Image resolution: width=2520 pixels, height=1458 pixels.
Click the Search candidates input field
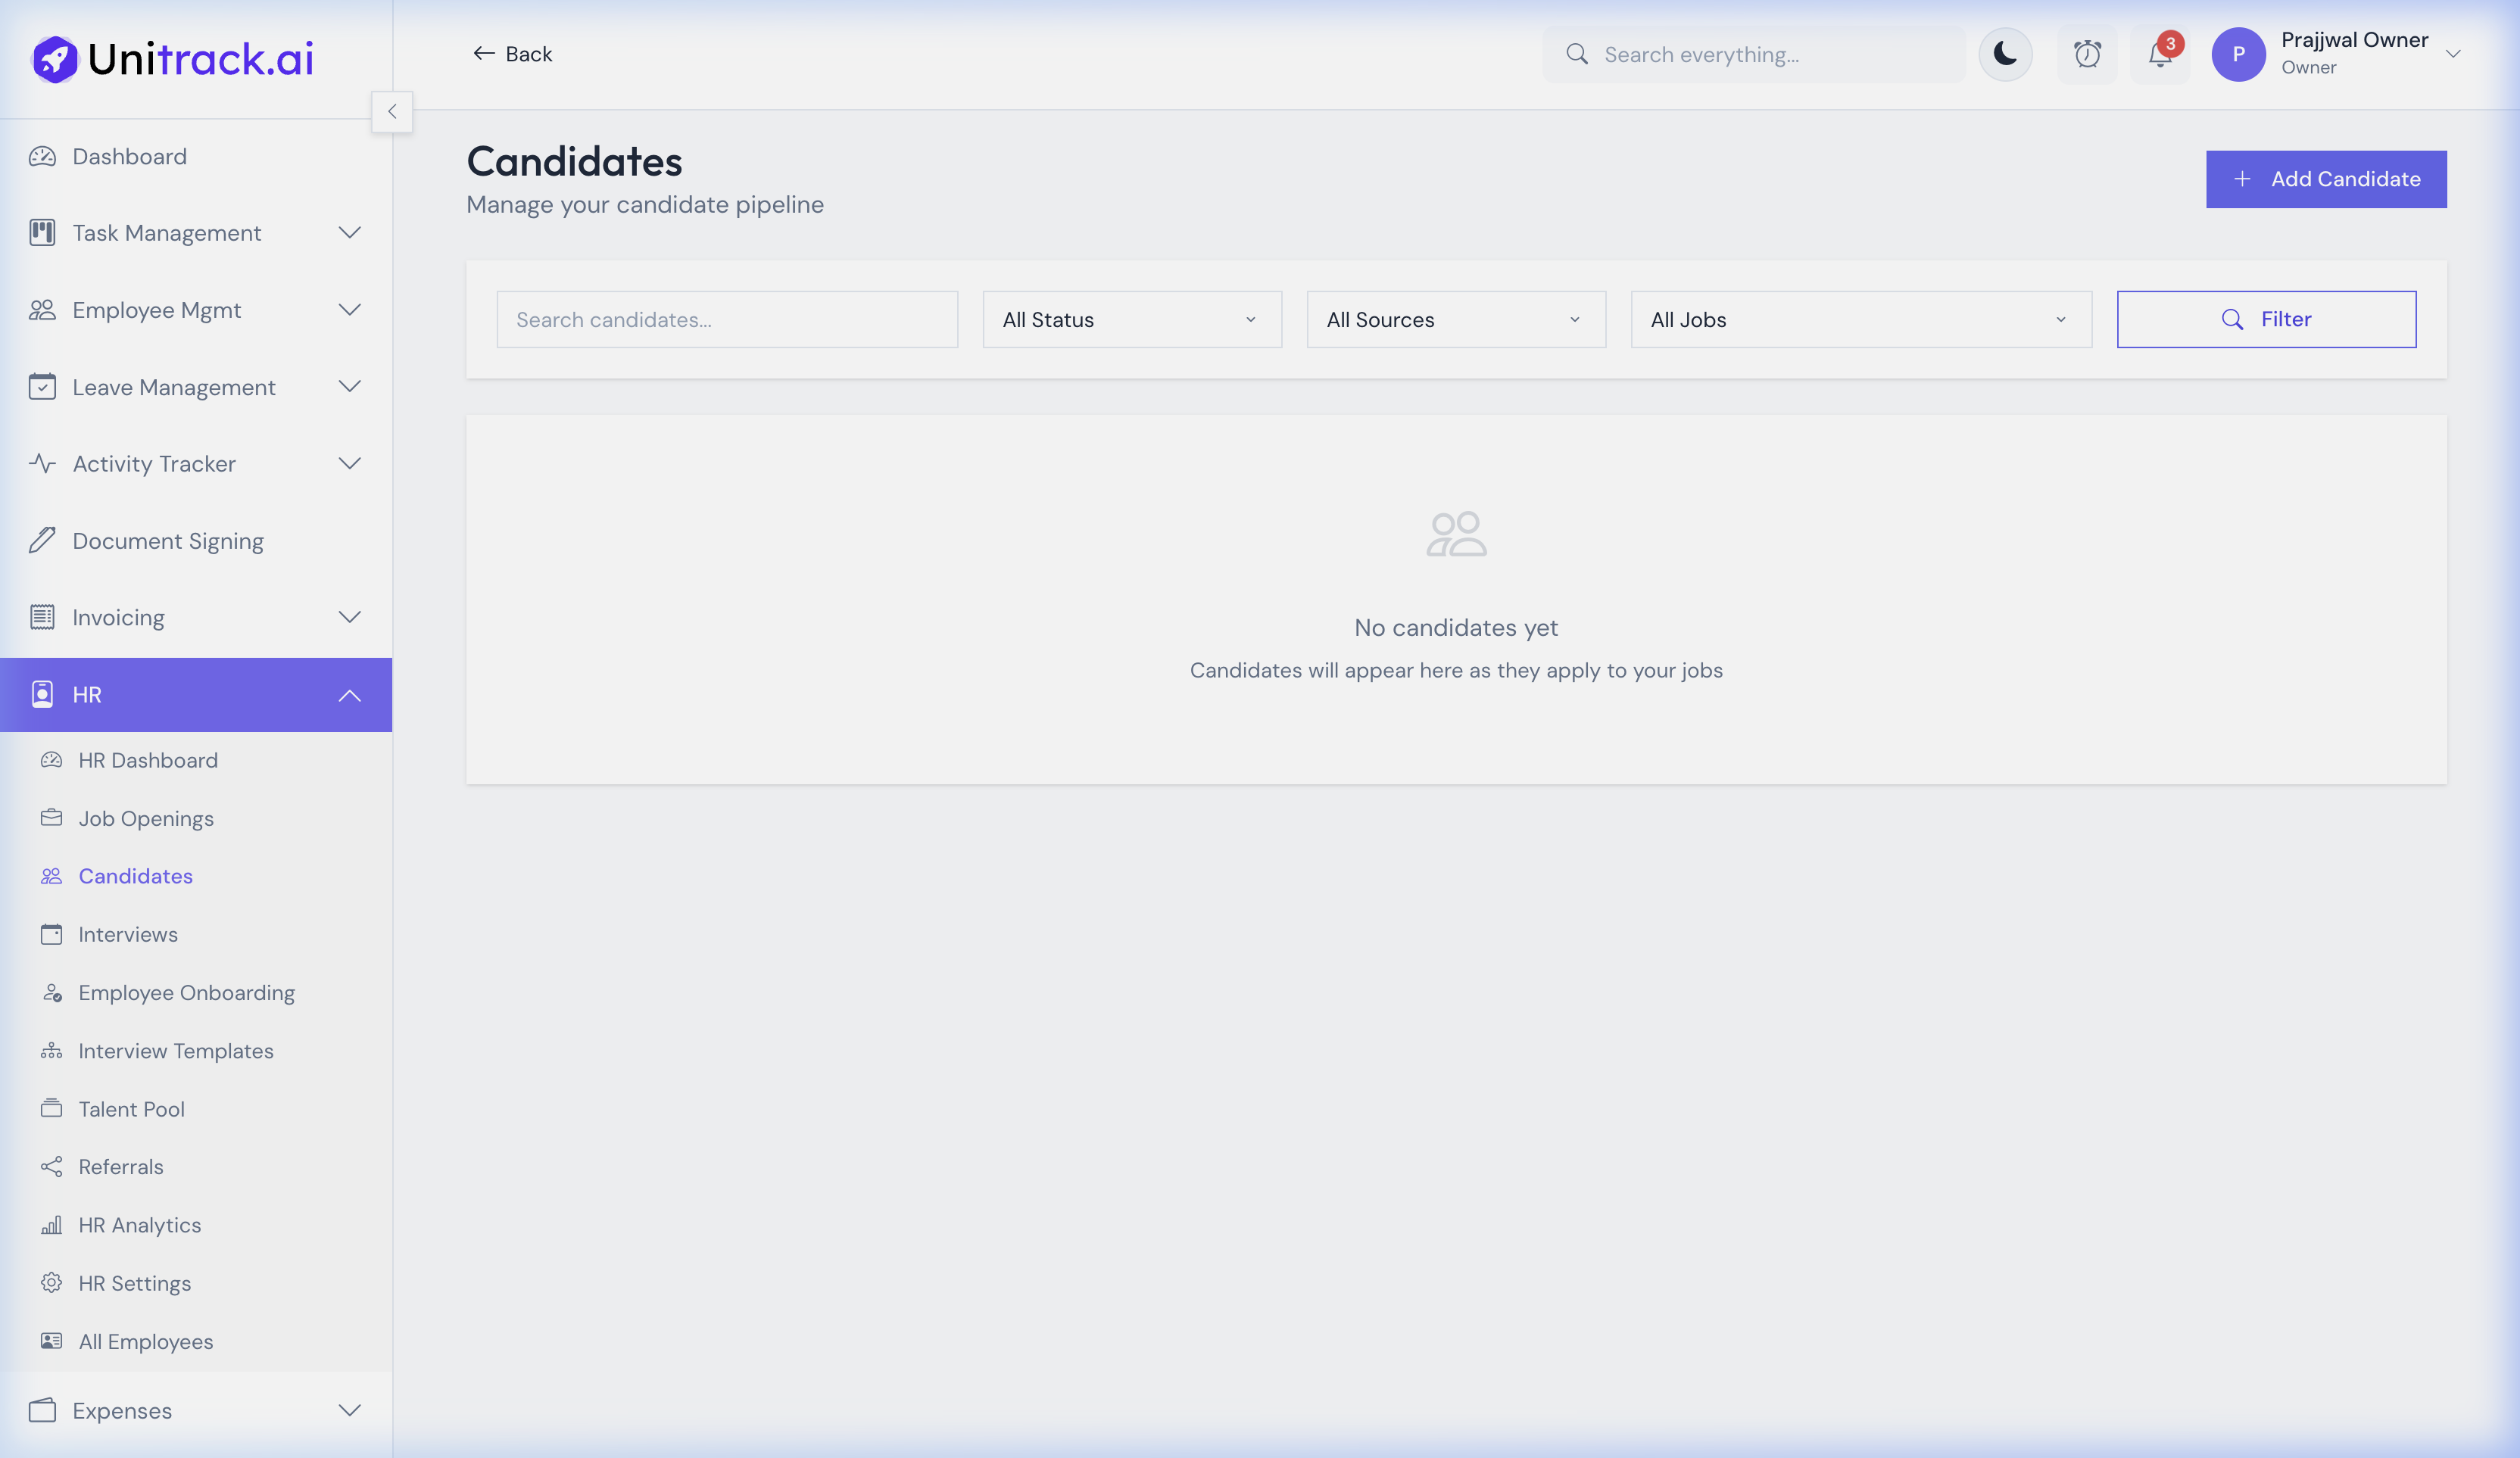click(727, 320)
